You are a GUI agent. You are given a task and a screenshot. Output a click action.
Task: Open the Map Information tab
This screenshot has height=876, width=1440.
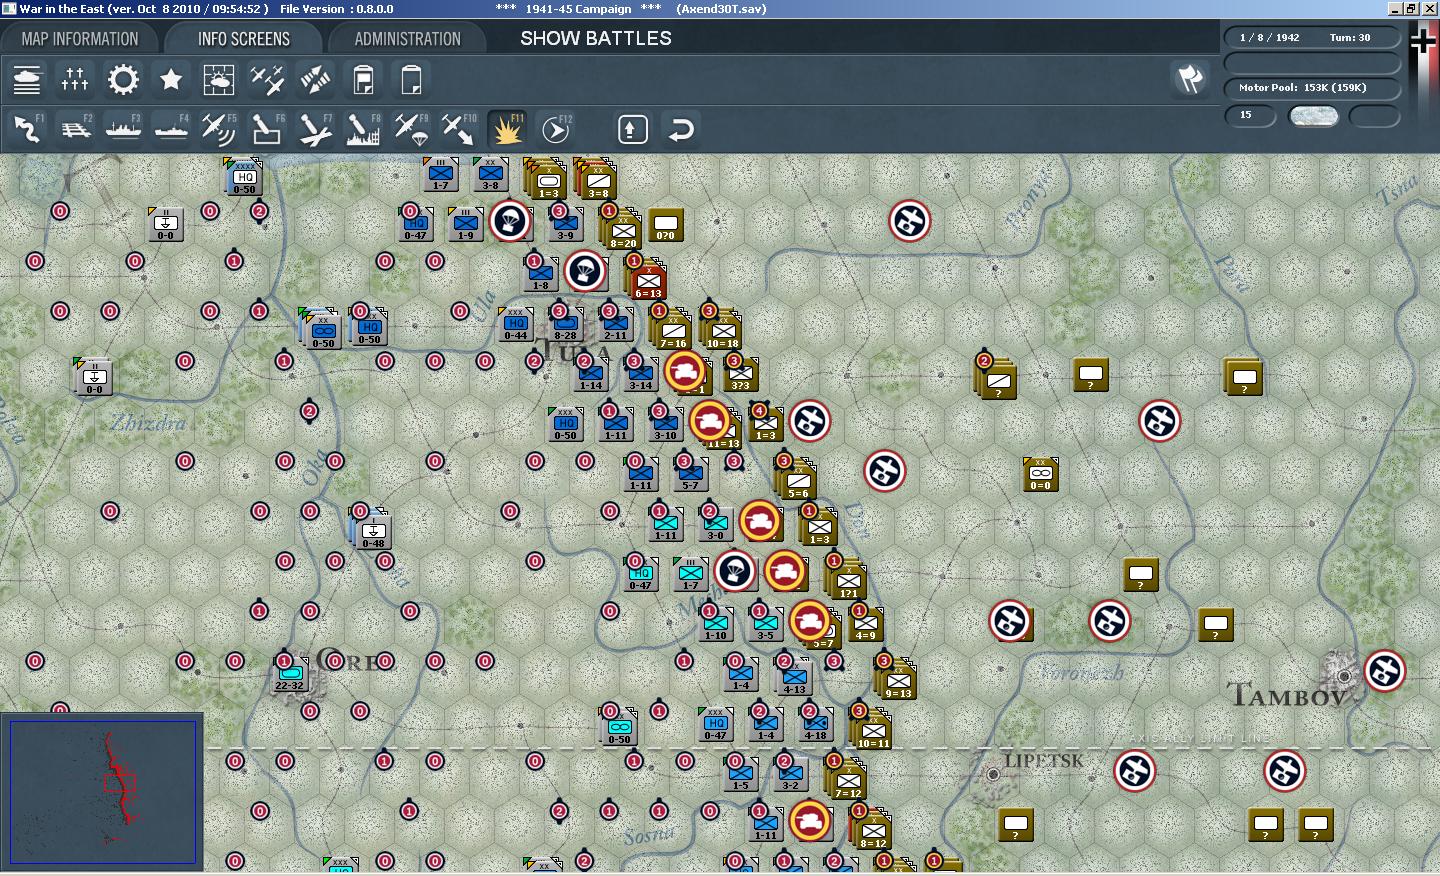click(80, 39)
